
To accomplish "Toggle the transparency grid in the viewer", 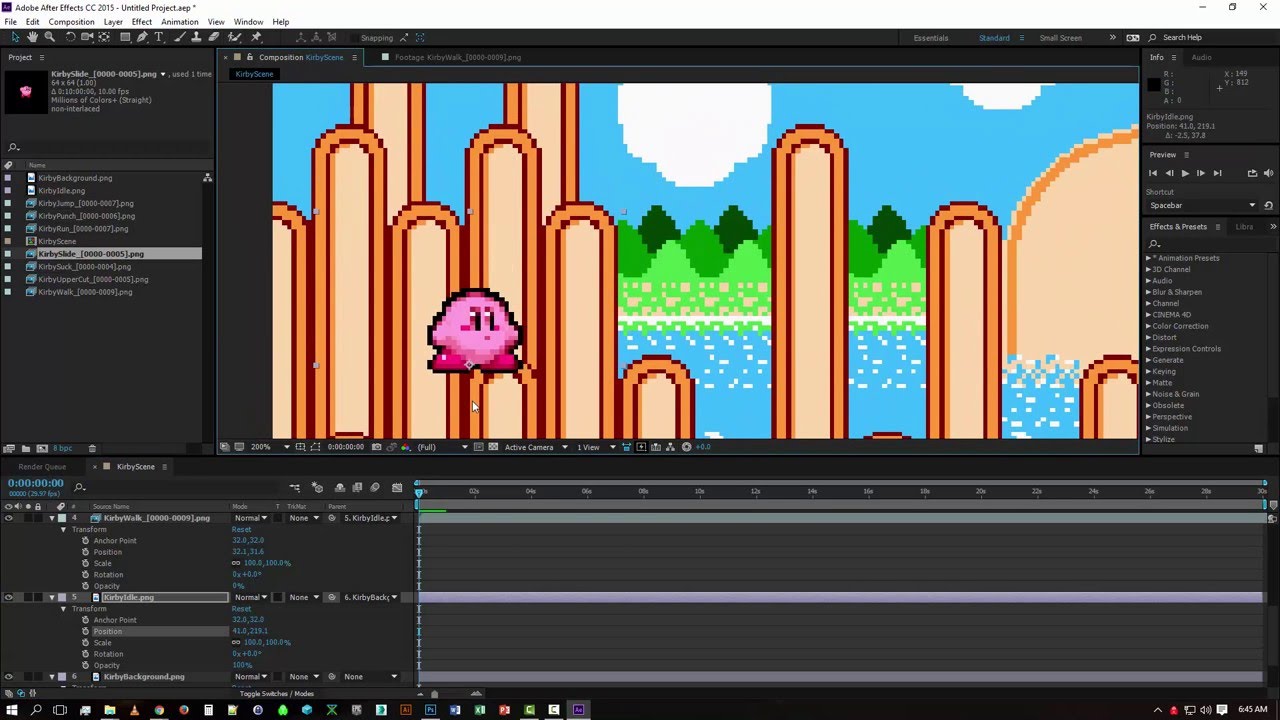I will (x=495, y=447).
